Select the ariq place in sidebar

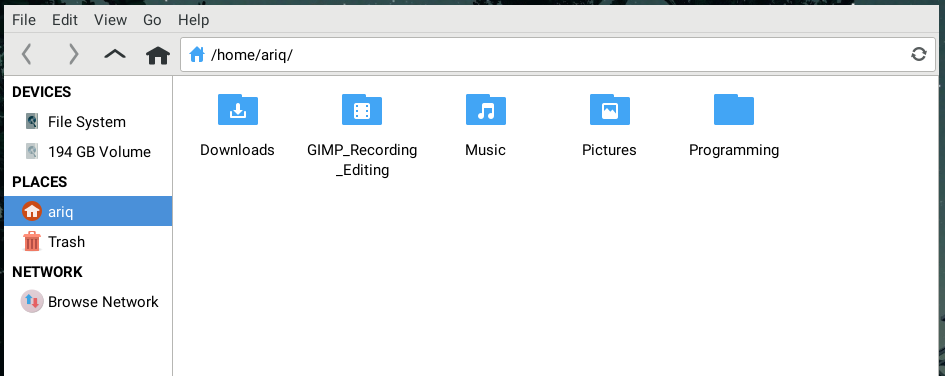click(88, 212)
